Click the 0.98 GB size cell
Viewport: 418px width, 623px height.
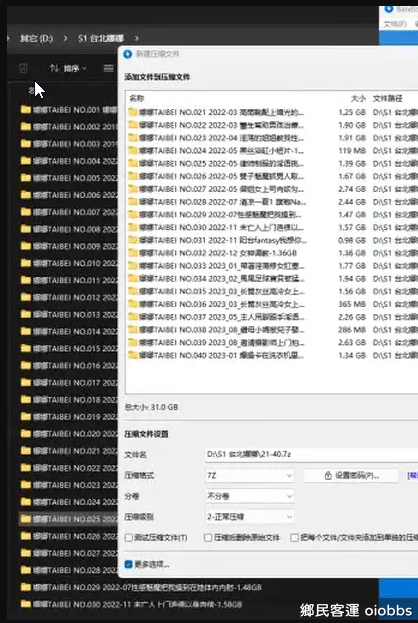(x=352, y=240)
